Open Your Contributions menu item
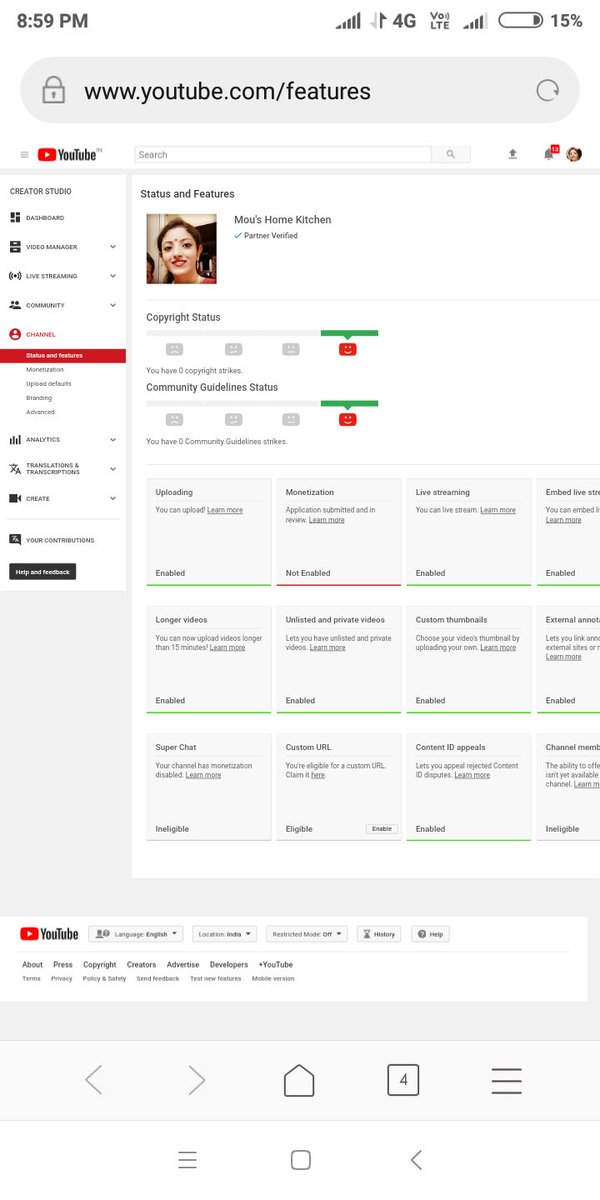Screen dimensions: 600x1200 (60, 540)
